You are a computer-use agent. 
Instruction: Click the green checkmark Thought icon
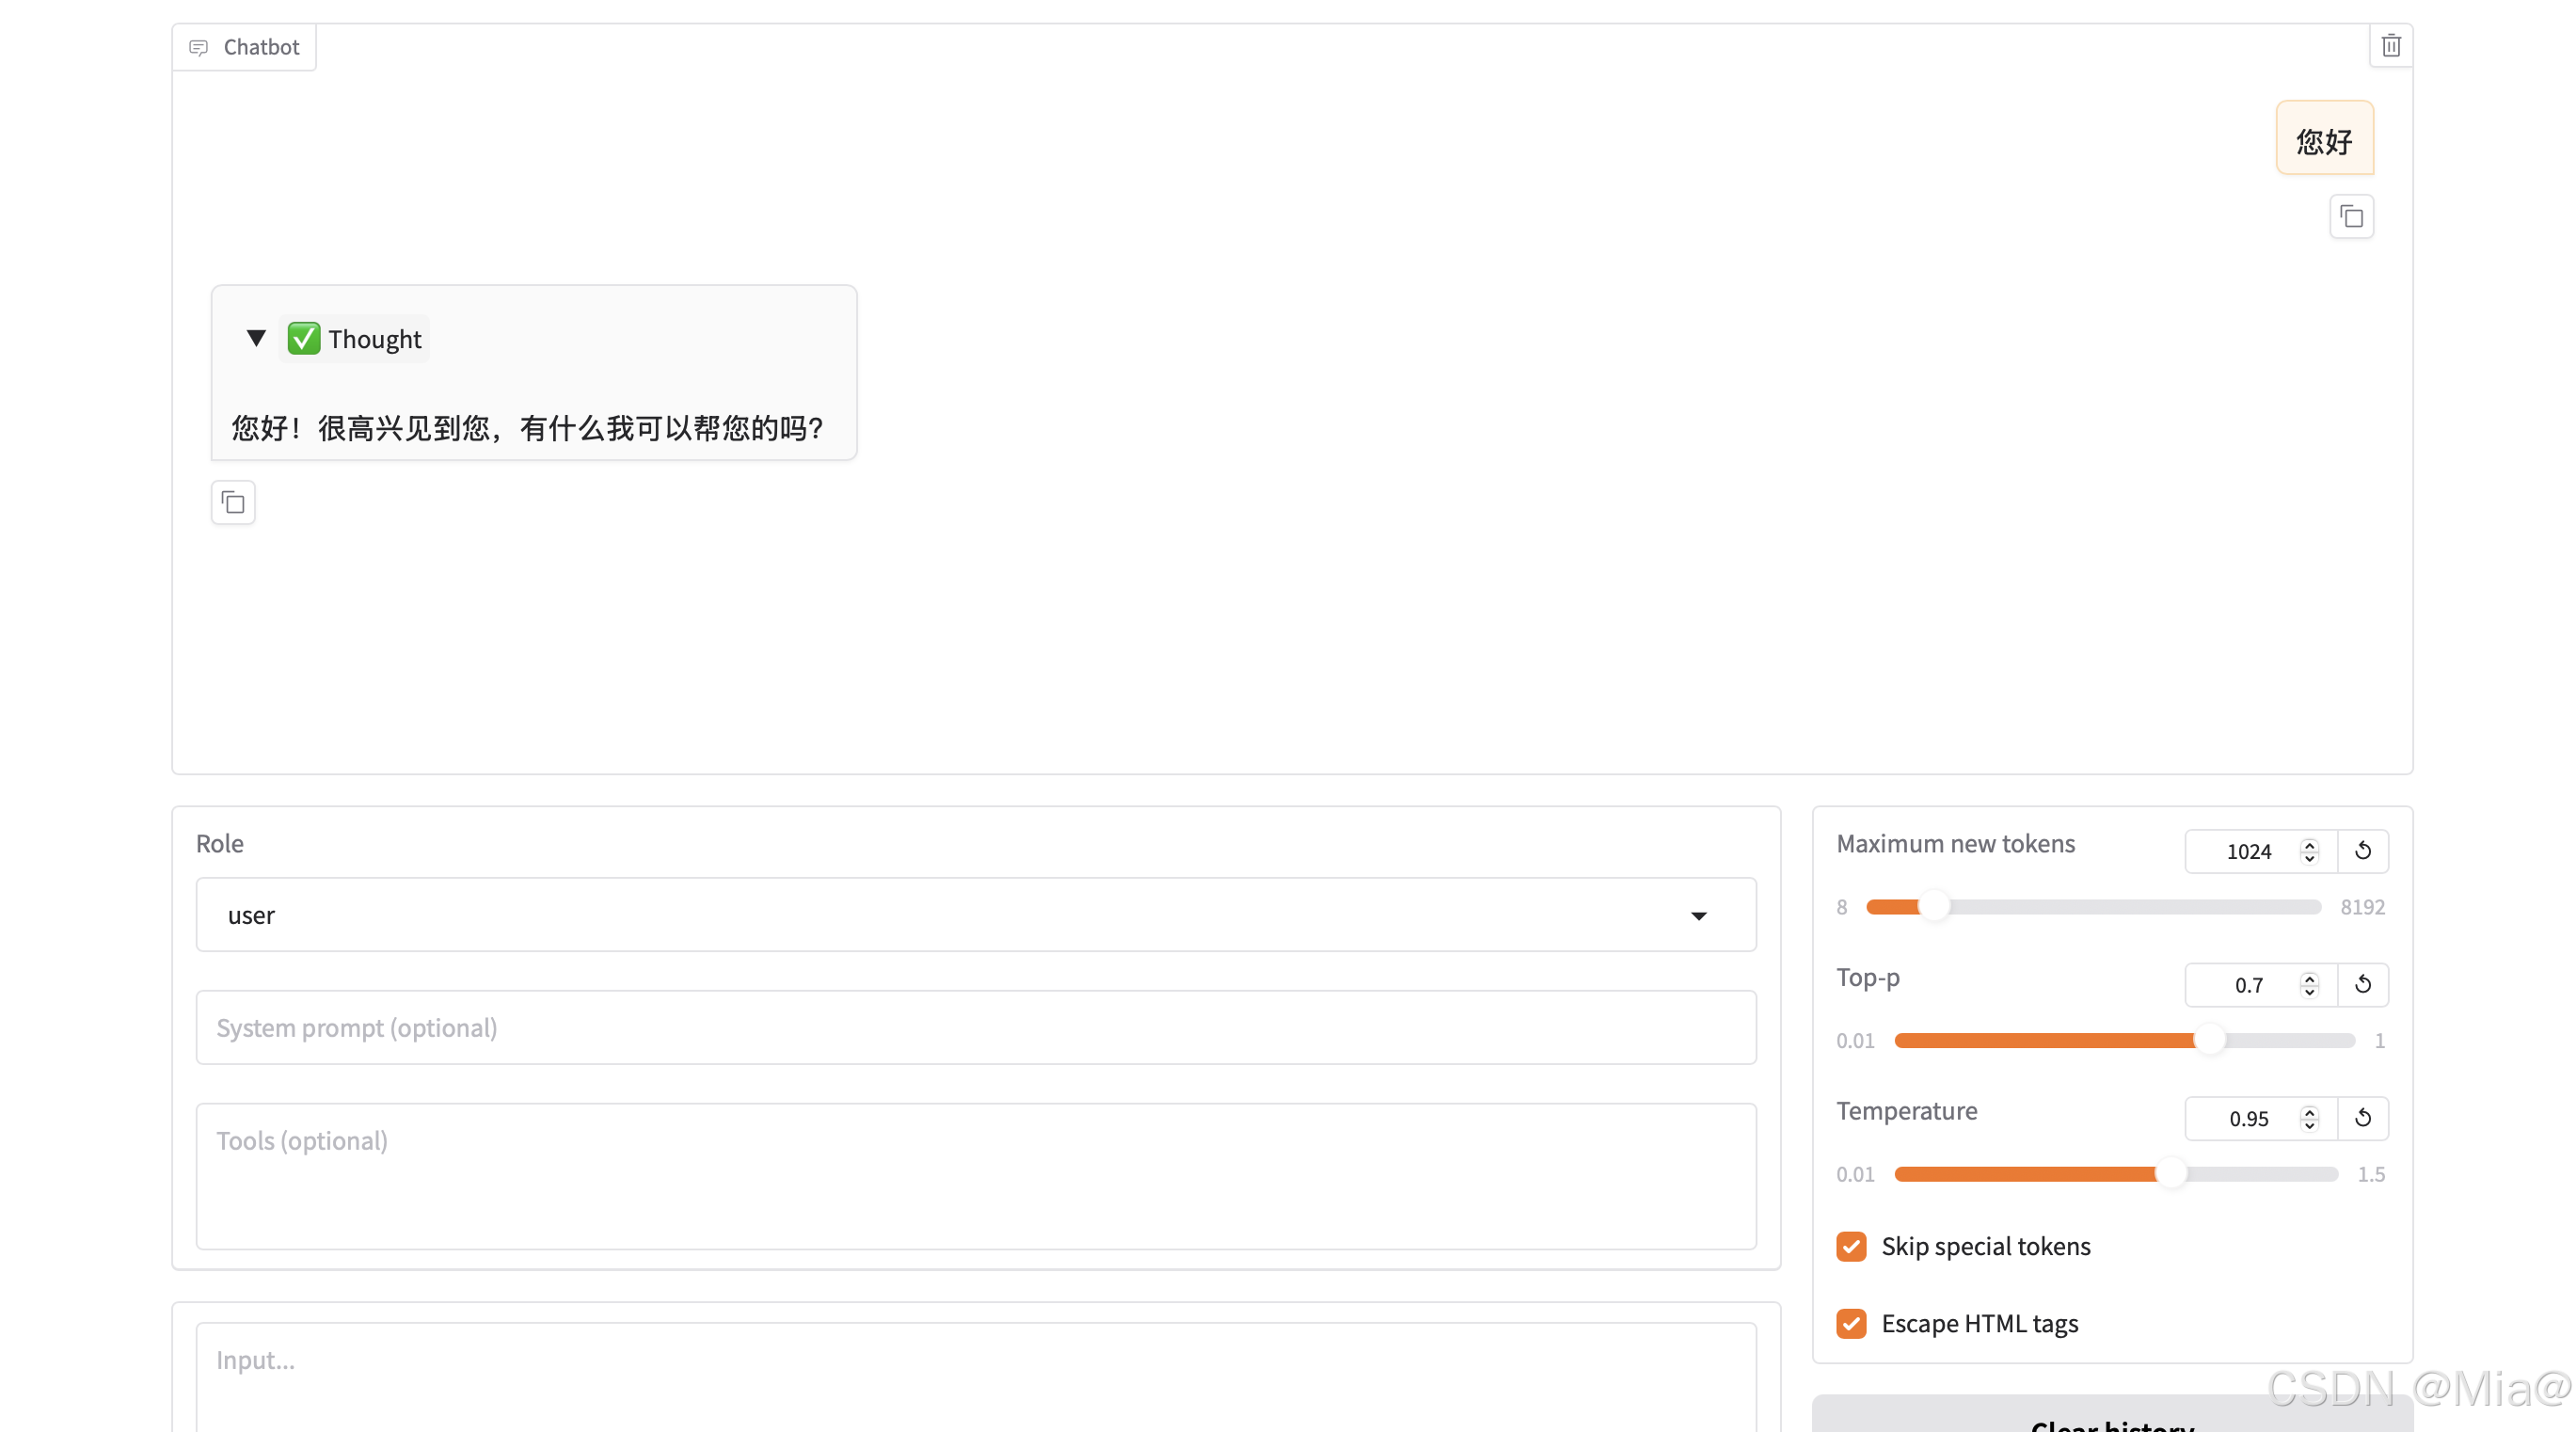click(304, 339)
